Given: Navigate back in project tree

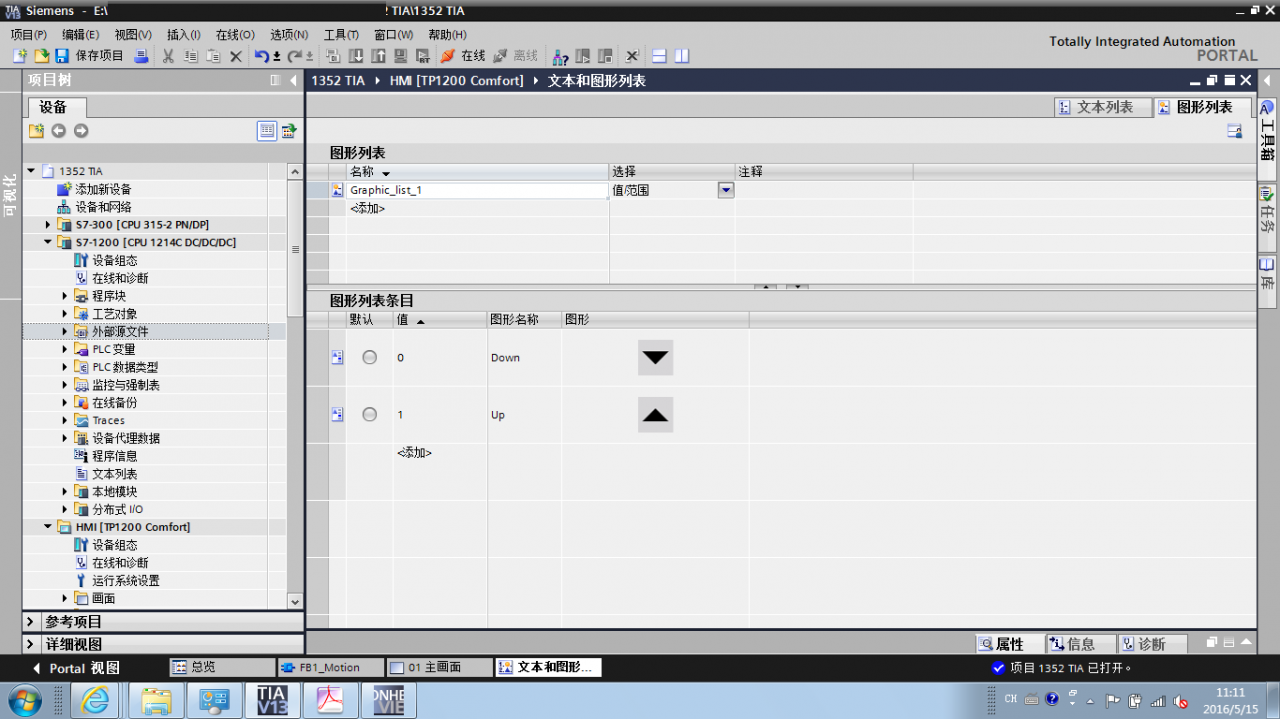Looking at the screenshot, I should (x=59, y=131).
